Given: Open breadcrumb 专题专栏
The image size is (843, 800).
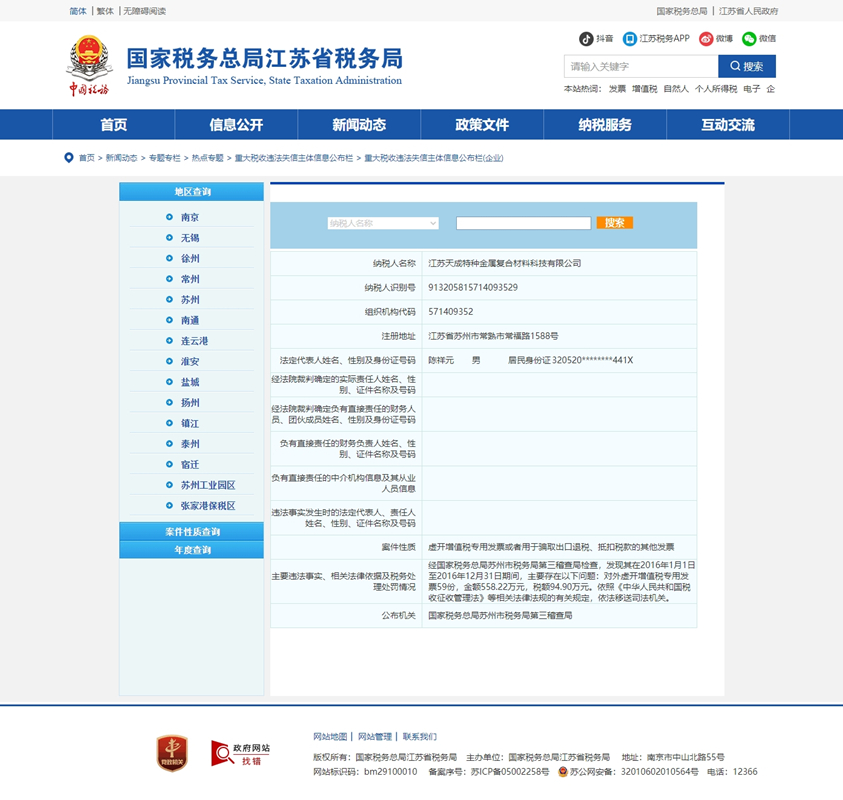Looking at the screenshot, I should coord(165,158).
